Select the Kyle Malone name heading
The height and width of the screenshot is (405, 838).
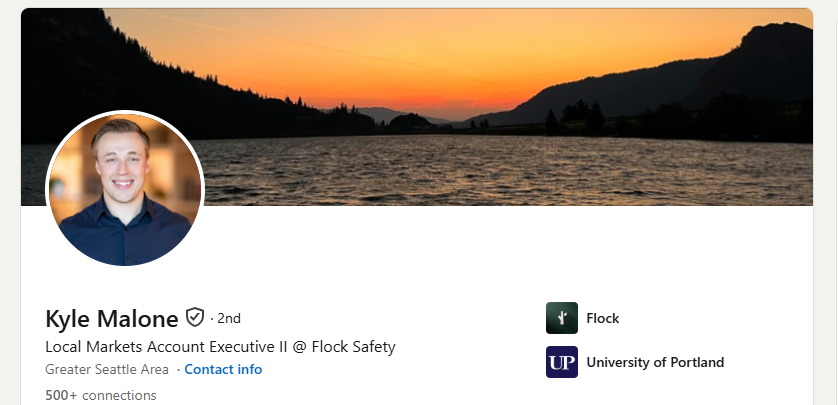point(112,319)
